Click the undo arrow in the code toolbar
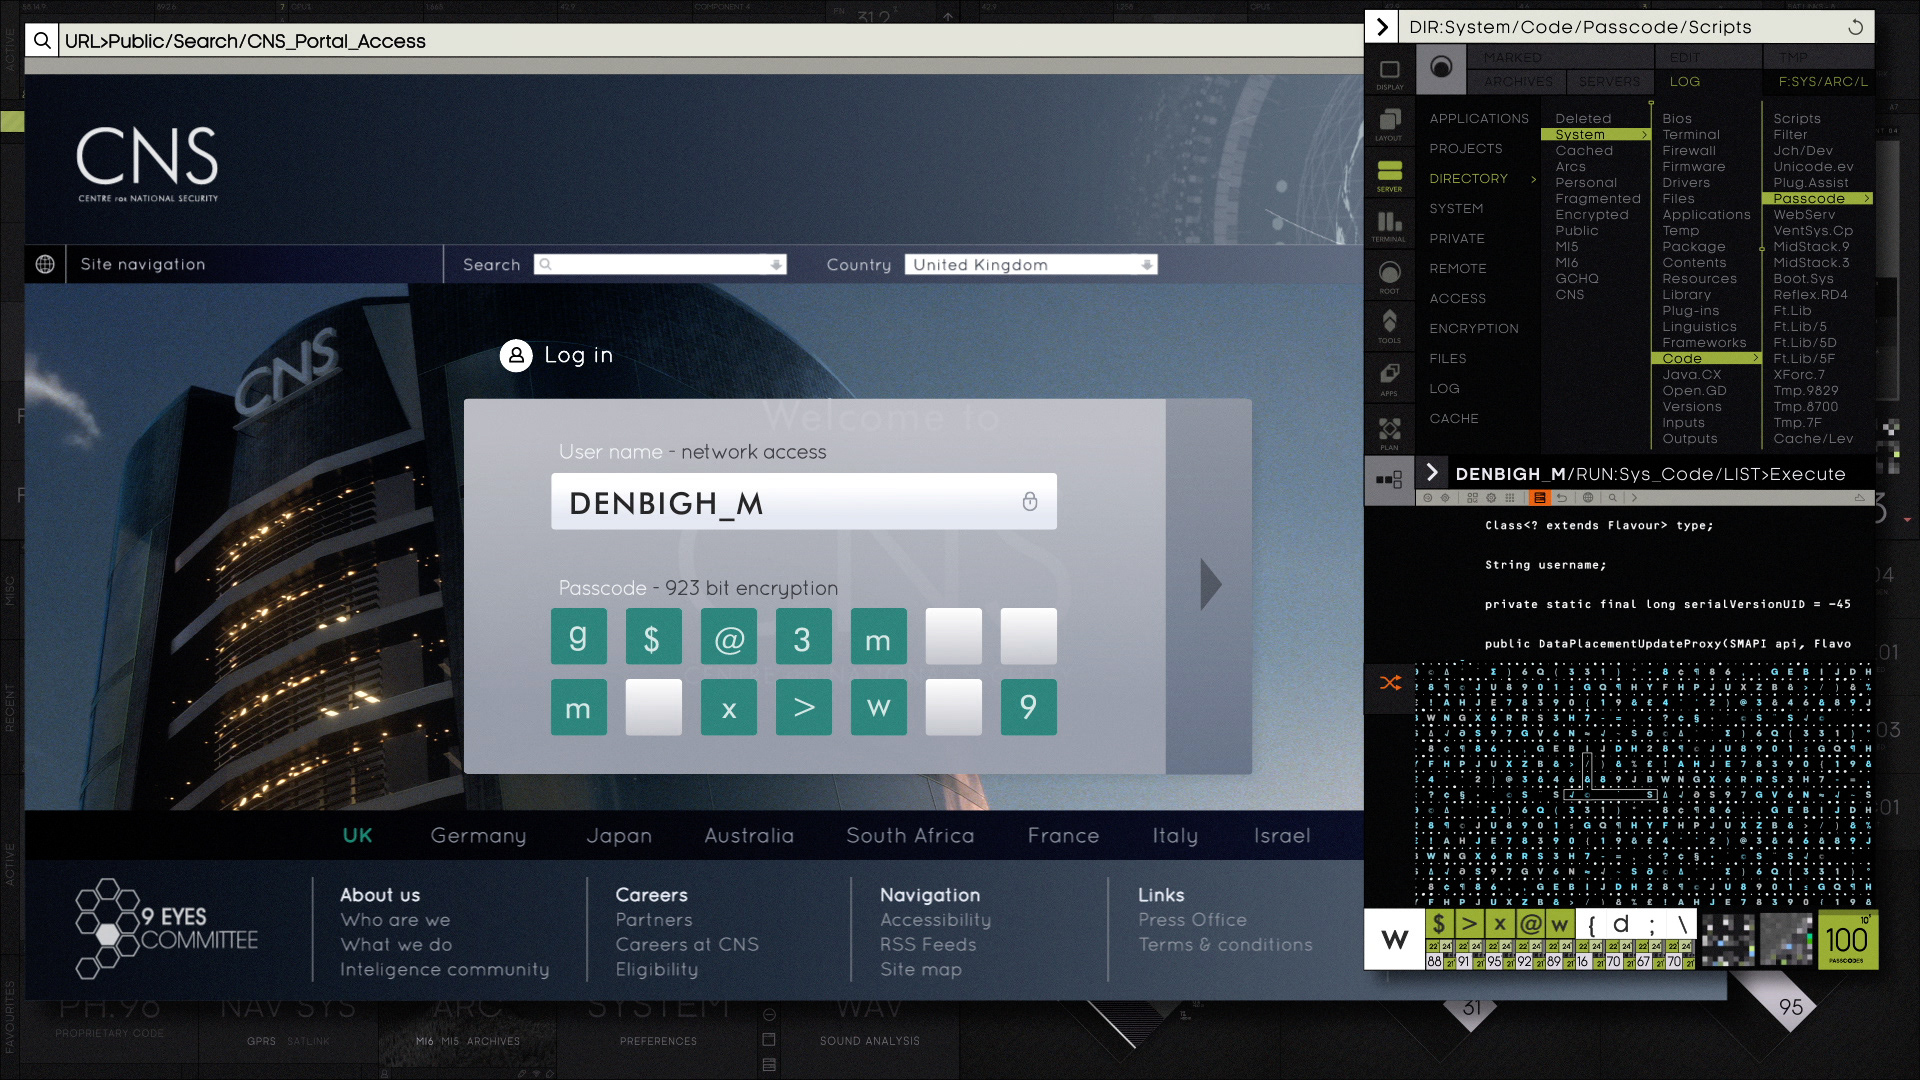The height and width of the screenshot is (1080, 1920). tap(1562, 498)
